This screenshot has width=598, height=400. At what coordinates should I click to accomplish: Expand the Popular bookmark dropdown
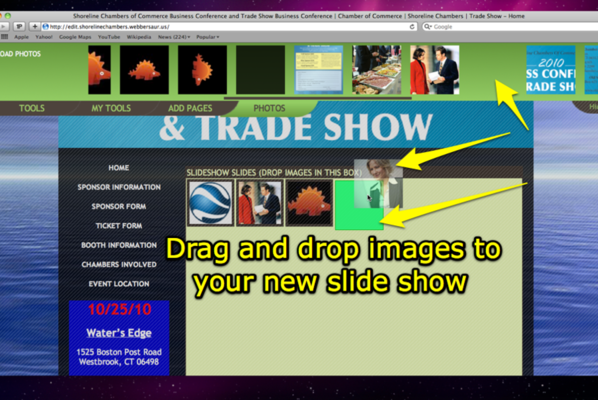pyautogui.click(x=207, y=37)
